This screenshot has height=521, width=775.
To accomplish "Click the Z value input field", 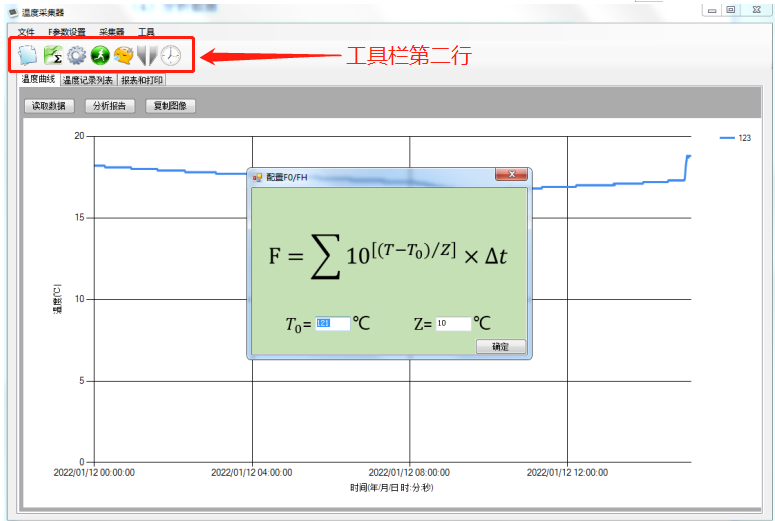I will (x=453, y=324).
